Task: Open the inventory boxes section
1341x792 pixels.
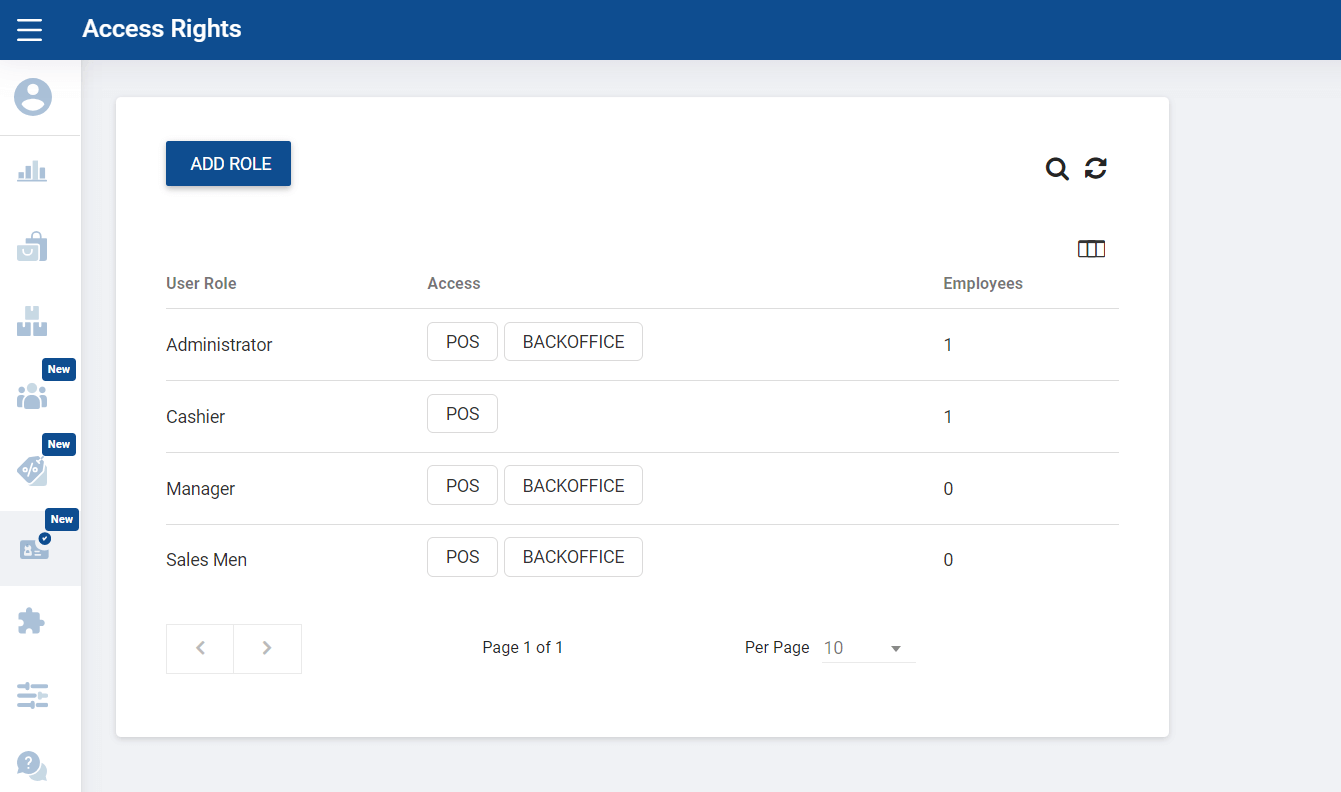Action: coord(32,321)
